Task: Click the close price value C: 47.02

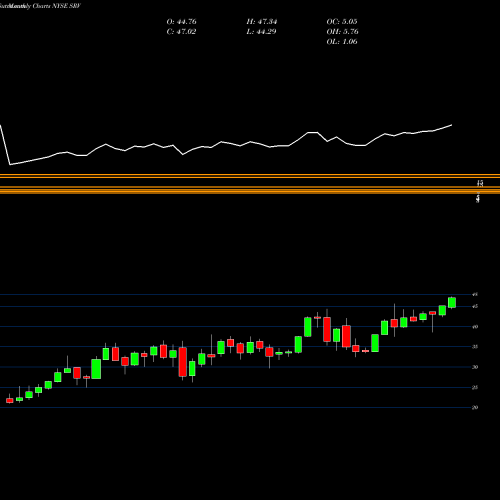Action: (181, 32)
